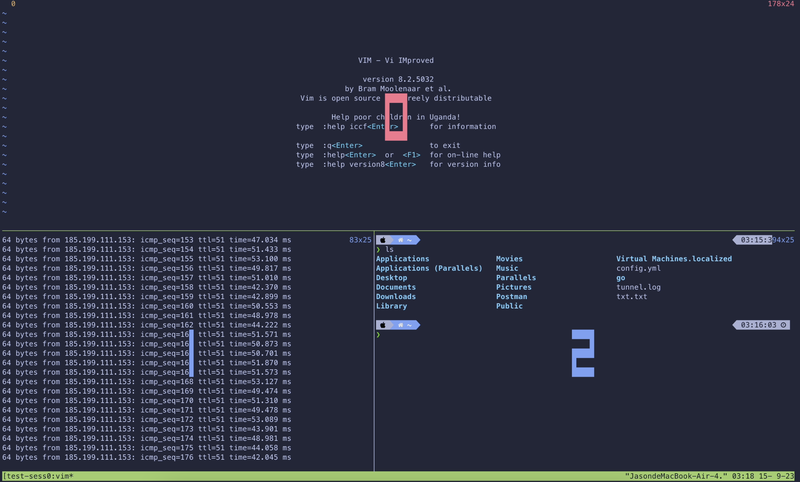Screen dimensions: 800x482
Task: Click the :q<Enter> exit command in Vim
Action: click(x=335, y=146)
